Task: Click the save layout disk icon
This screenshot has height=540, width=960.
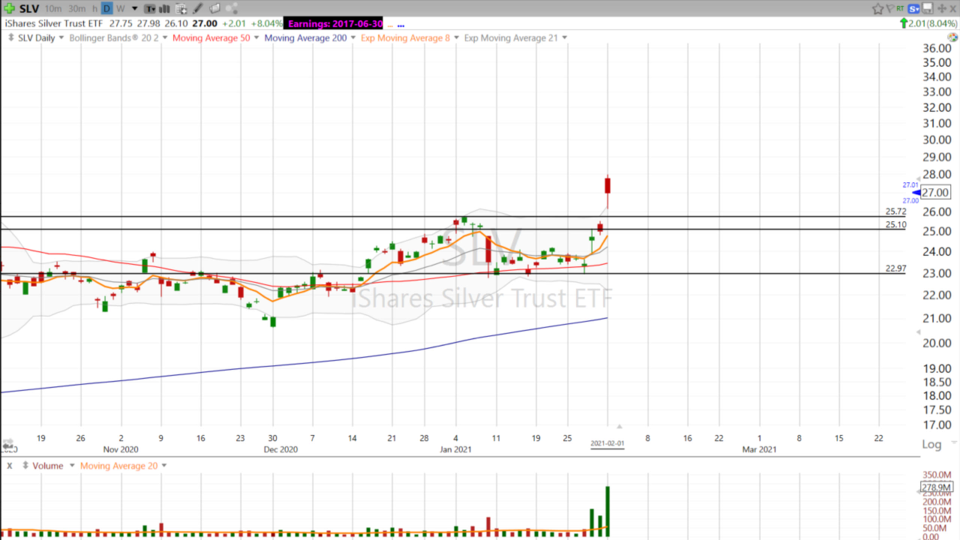Action: click(x=928, y=8)
